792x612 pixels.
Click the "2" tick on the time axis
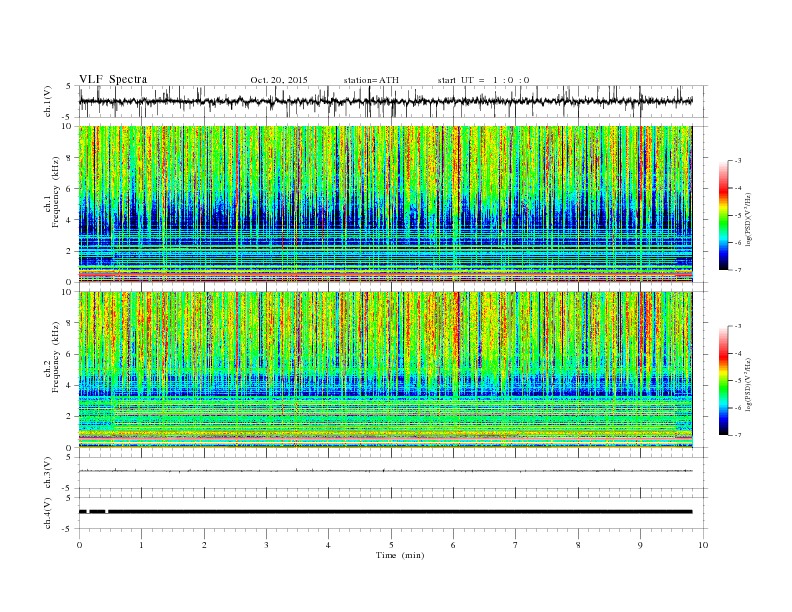point(204,545)
